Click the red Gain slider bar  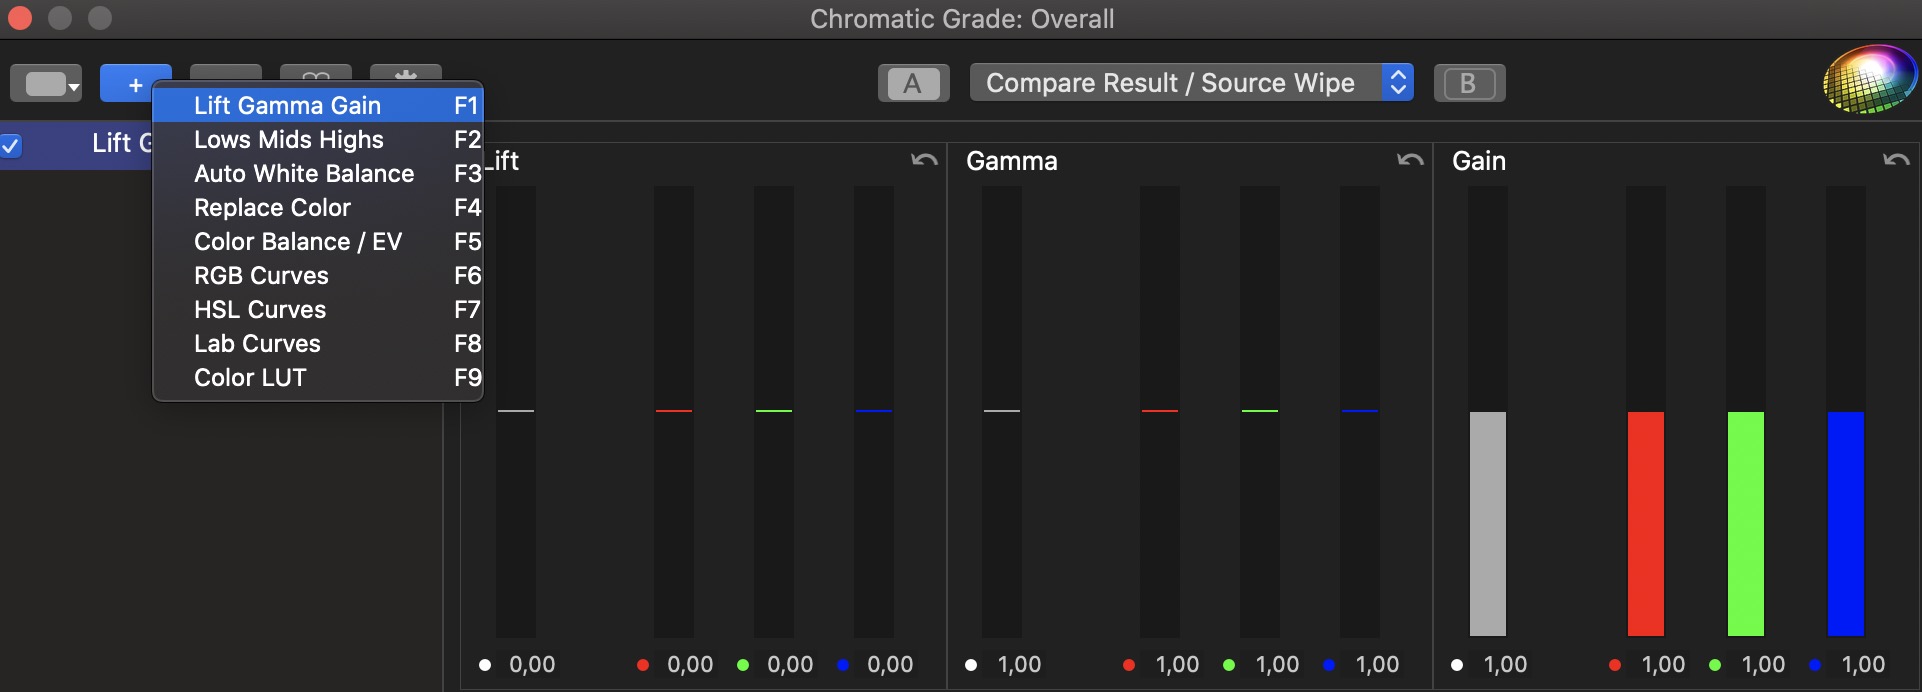1646,523
